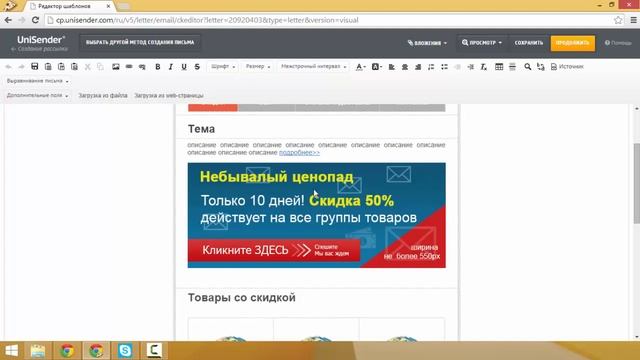The image size is (640, 360).
Task: Select the Редактор шаблонов browser tab
Action: 69,6
